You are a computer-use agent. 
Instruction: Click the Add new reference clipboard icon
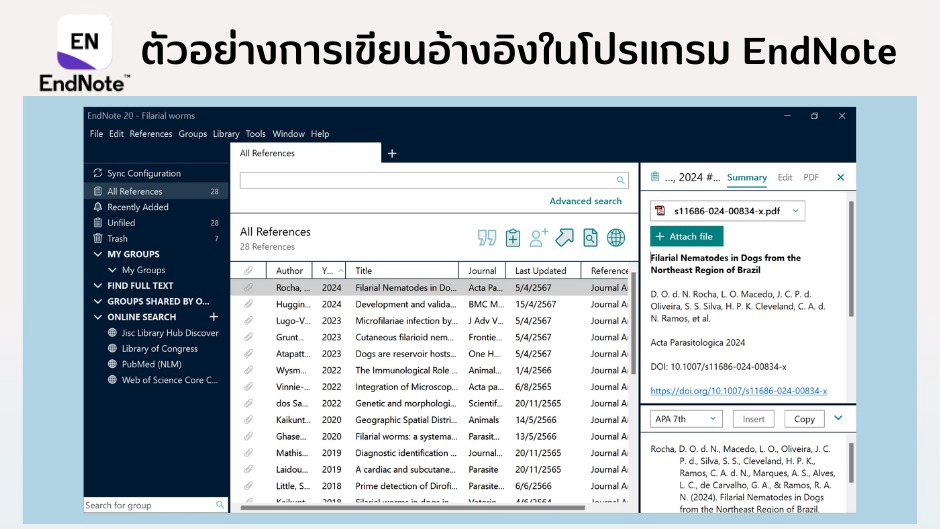coord(513,238)
